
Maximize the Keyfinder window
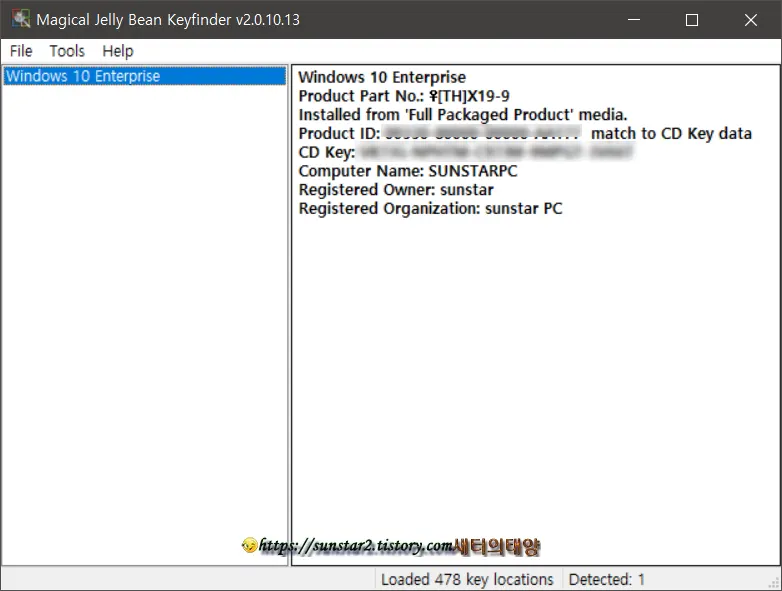click(692, 19)
